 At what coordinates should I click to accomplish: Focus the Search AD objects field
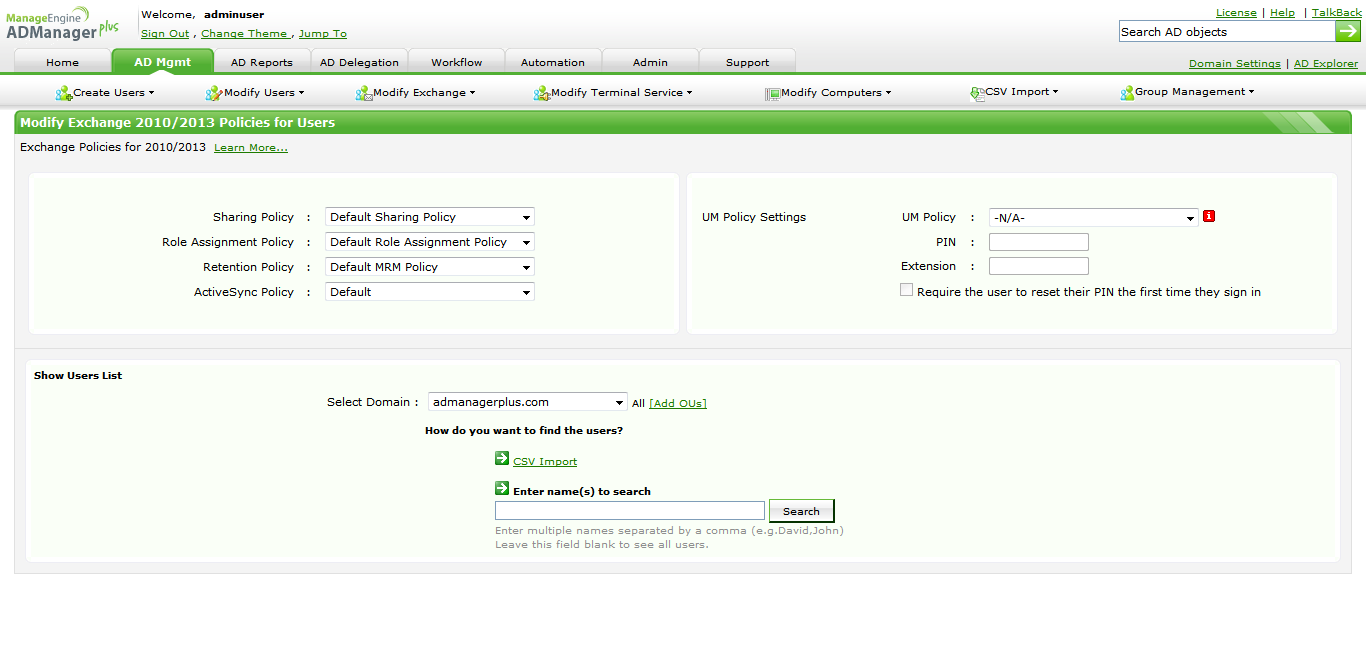1226,32
